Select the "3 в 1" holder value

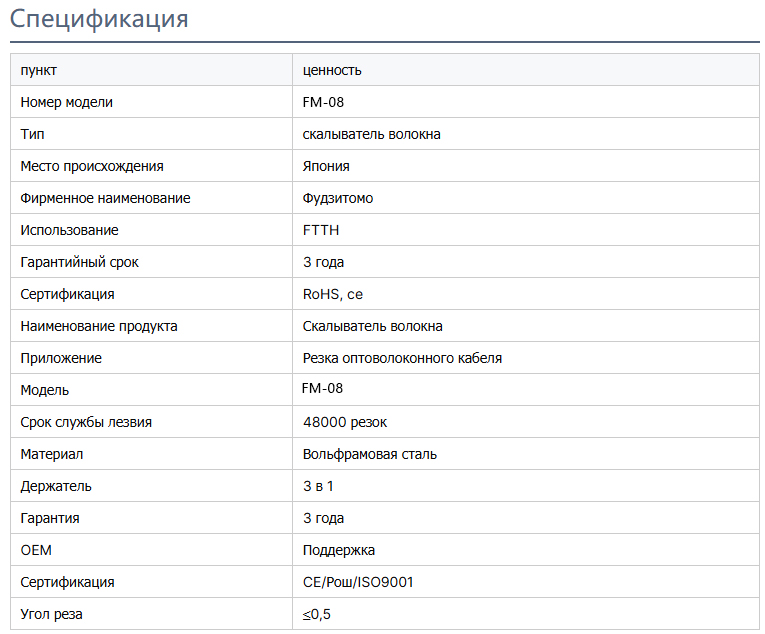[318, 486]
